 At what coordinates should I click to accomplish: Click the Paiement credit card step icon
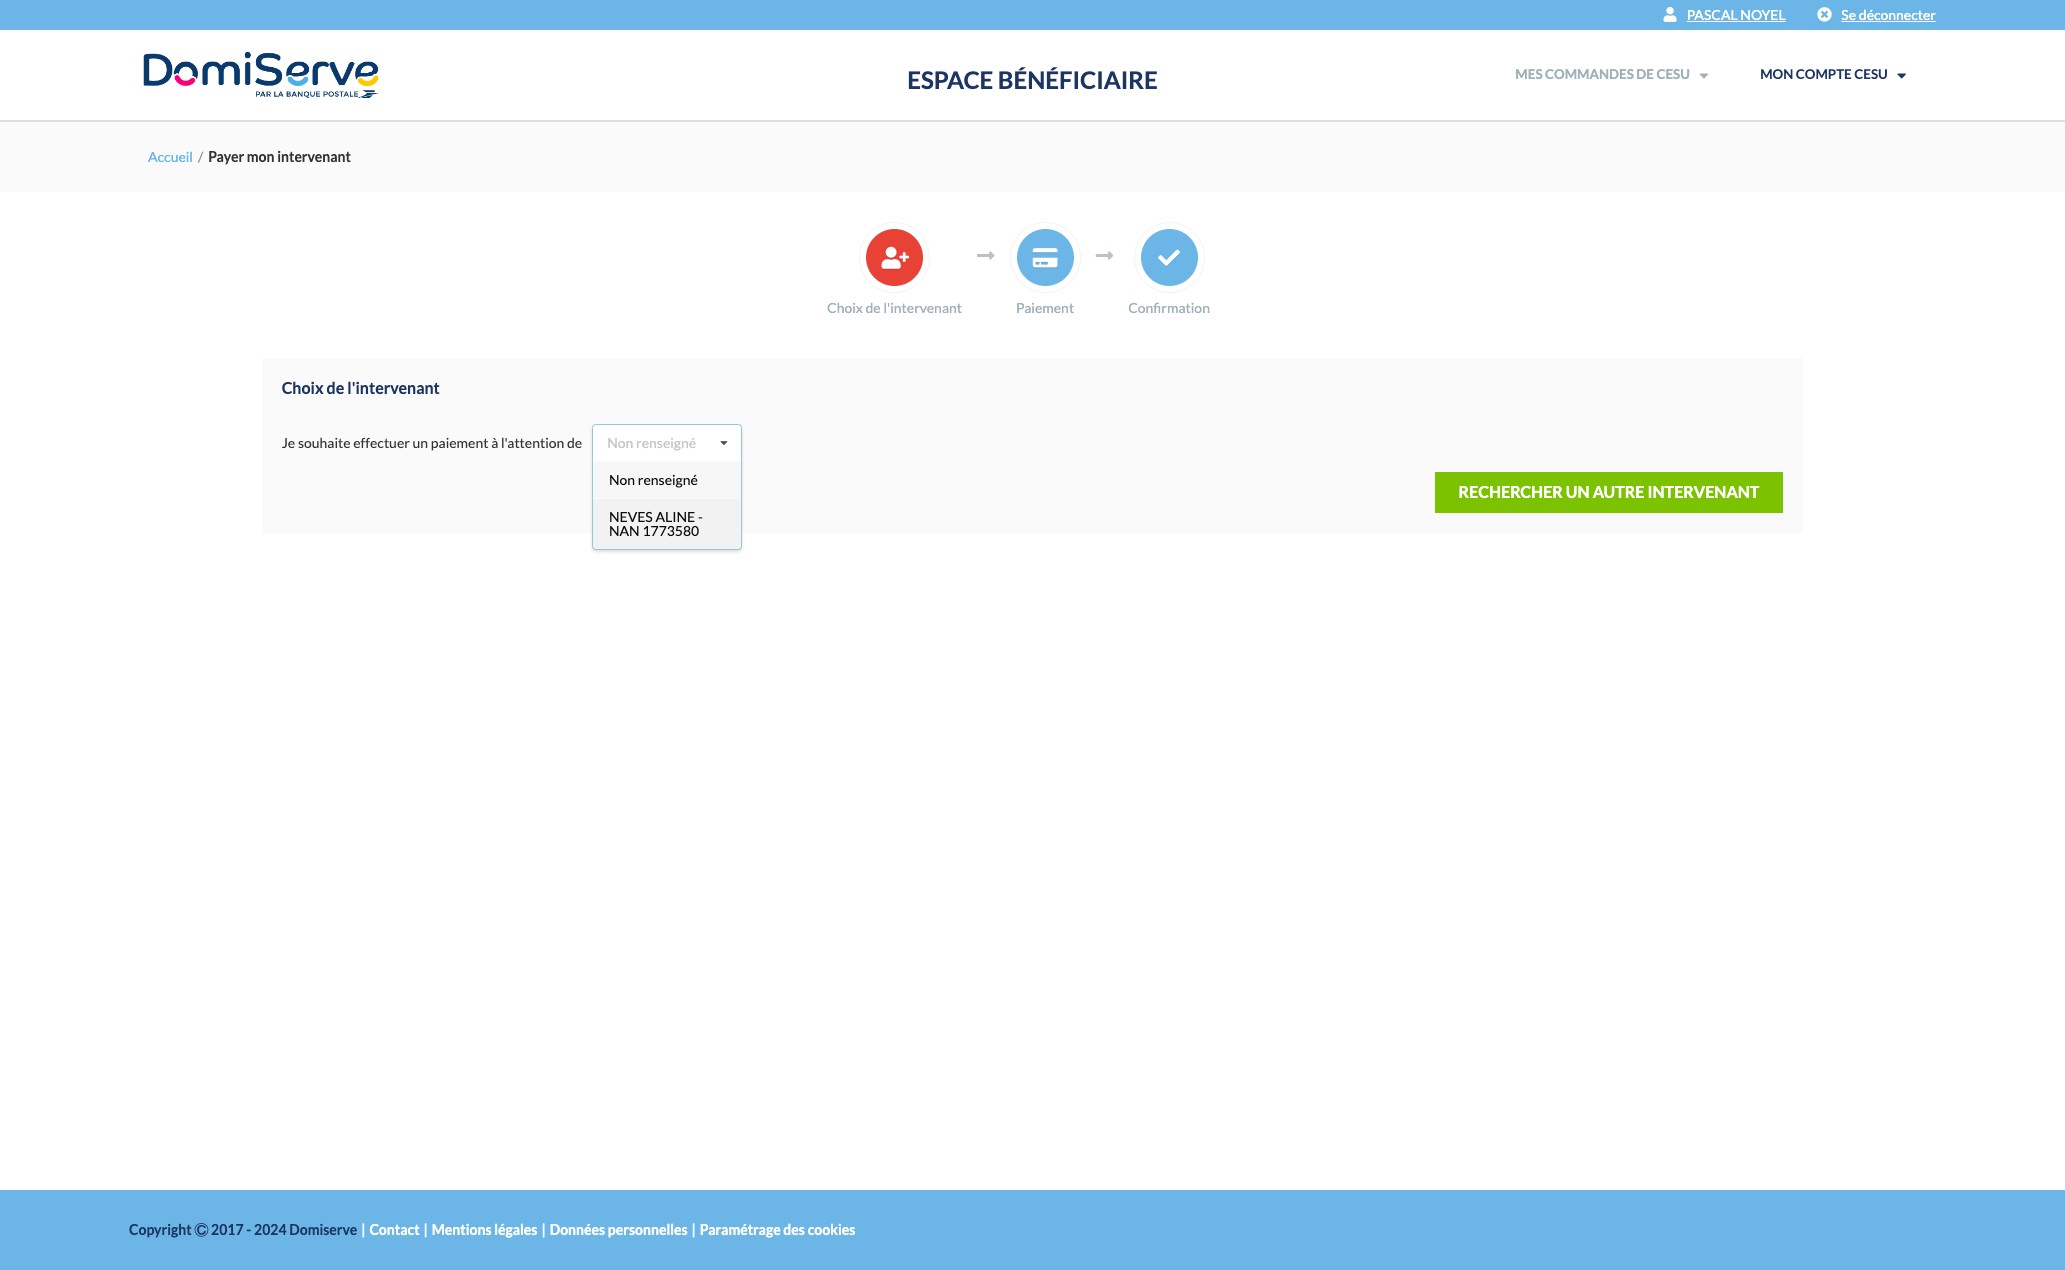click(x=1045, y=258)
